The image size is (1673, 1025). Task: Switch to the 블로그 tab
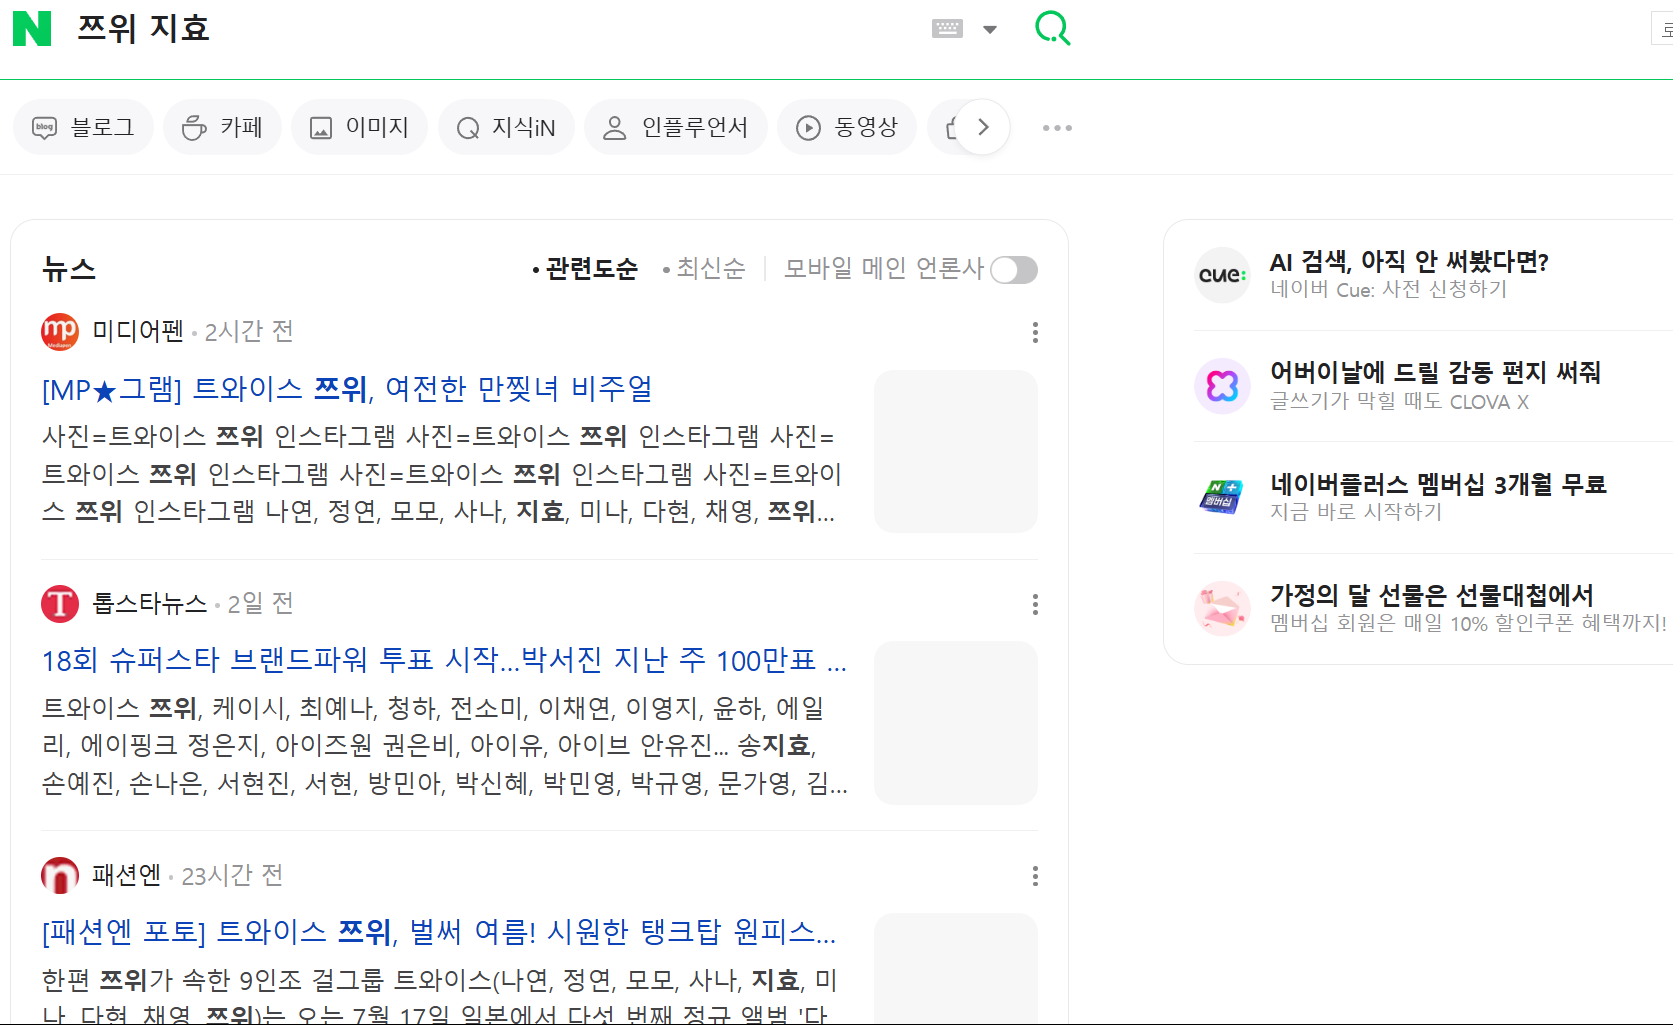point(84,128)
